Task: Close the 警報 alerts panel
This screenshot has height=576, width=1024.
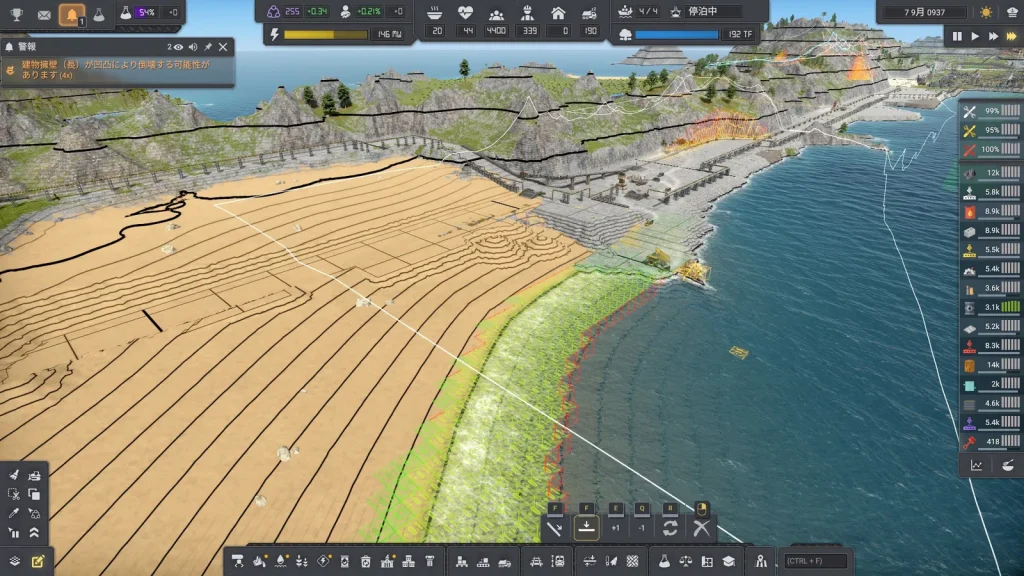Action: click(223, 47)
